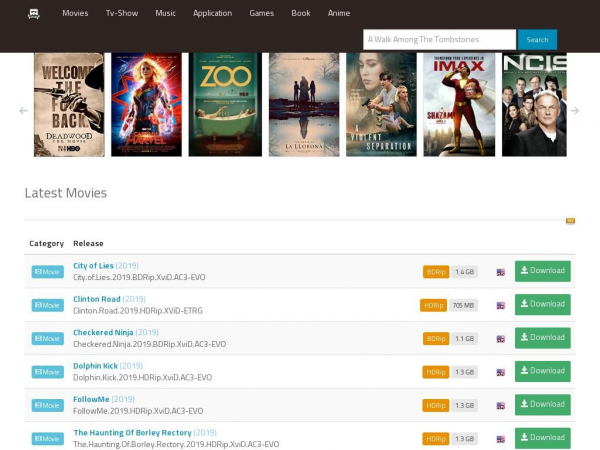Viewport: 600px width, 450px height.
Task: Click the Release column header
Action: click(x=88, y=243)
